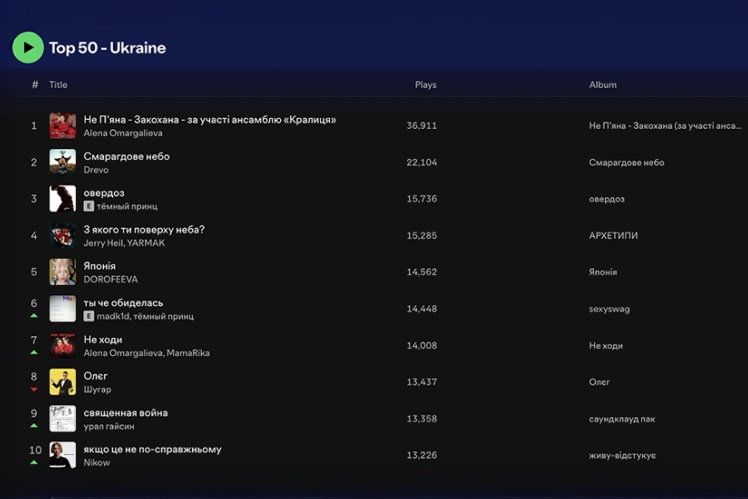Screen dimensions: 748x499
Task: Open truncated album Не П'яна - Закохана (за участі анса…
Action: pyautogui.click(x=665, y=126)
